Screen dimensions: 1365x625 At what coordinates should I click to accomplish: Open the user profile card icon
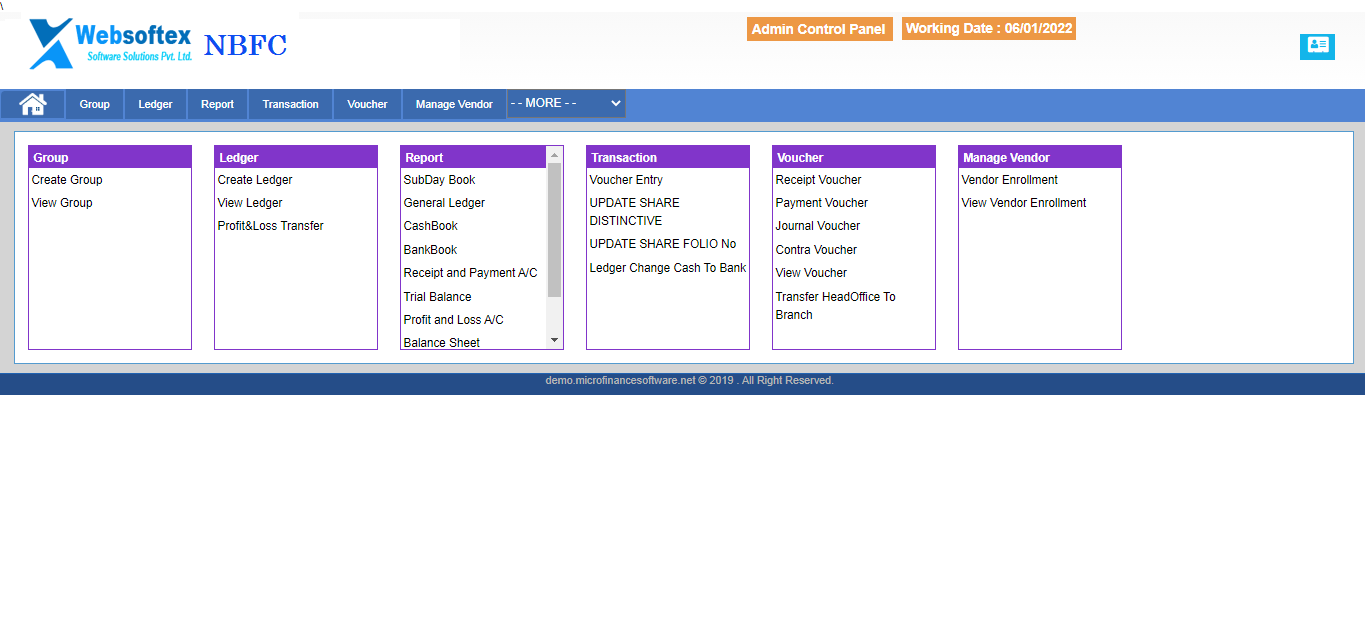coord(1317,46)
